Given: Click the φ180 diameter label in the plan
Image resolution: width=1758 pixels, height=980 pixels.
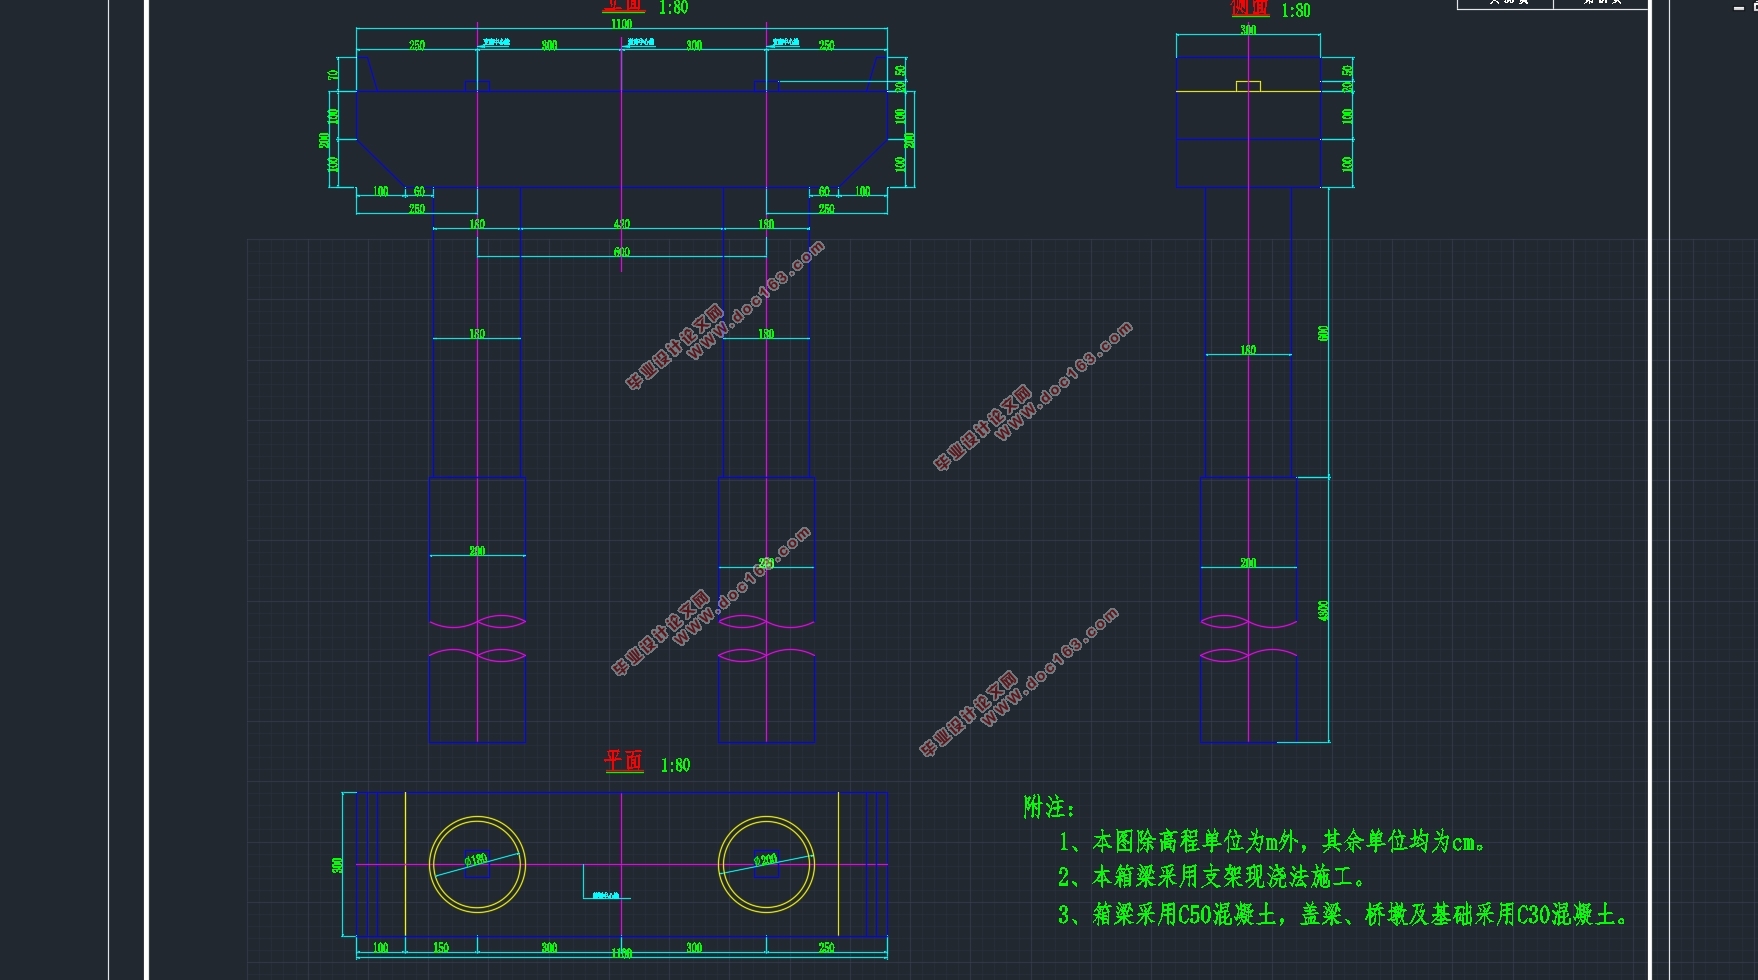Looking at the screenshot, I should 476,859.
